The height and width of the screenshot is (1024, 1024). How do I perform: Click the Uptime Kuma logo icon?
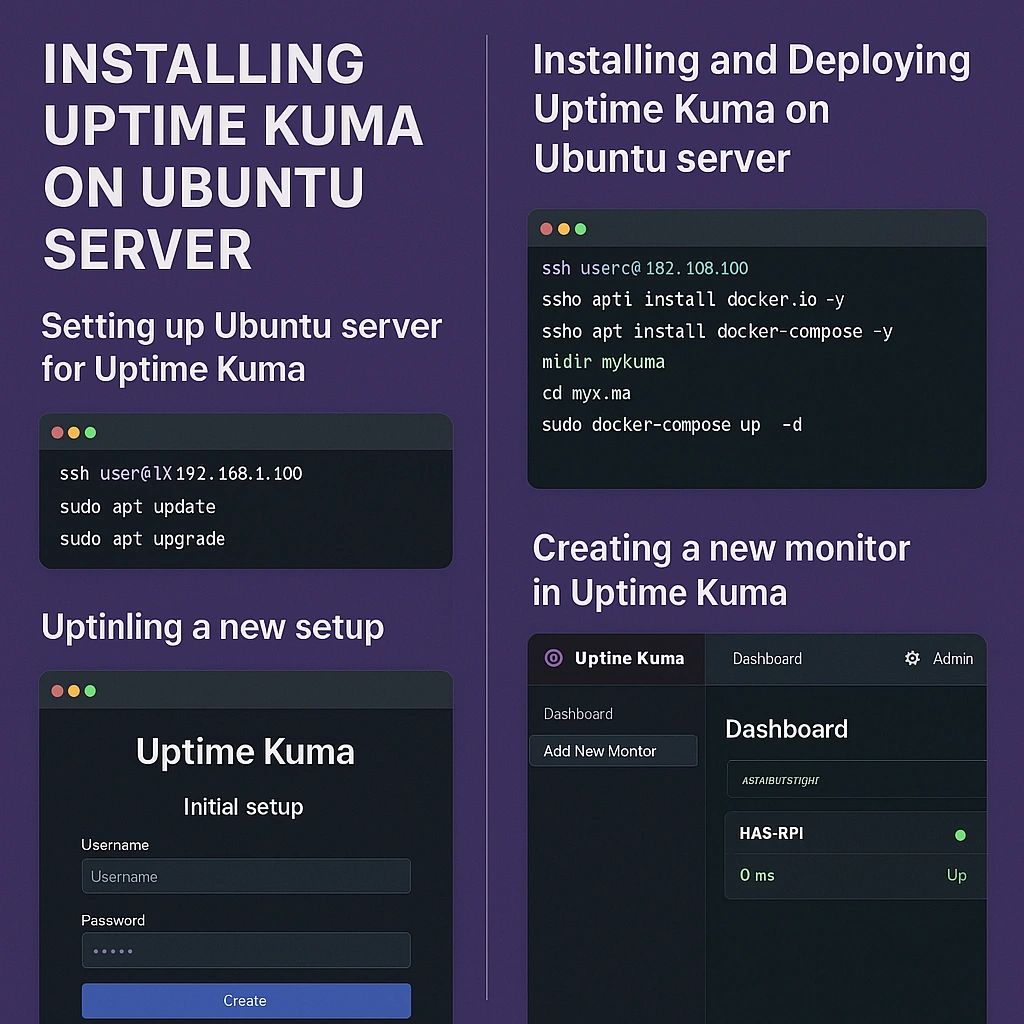[552, 658]
